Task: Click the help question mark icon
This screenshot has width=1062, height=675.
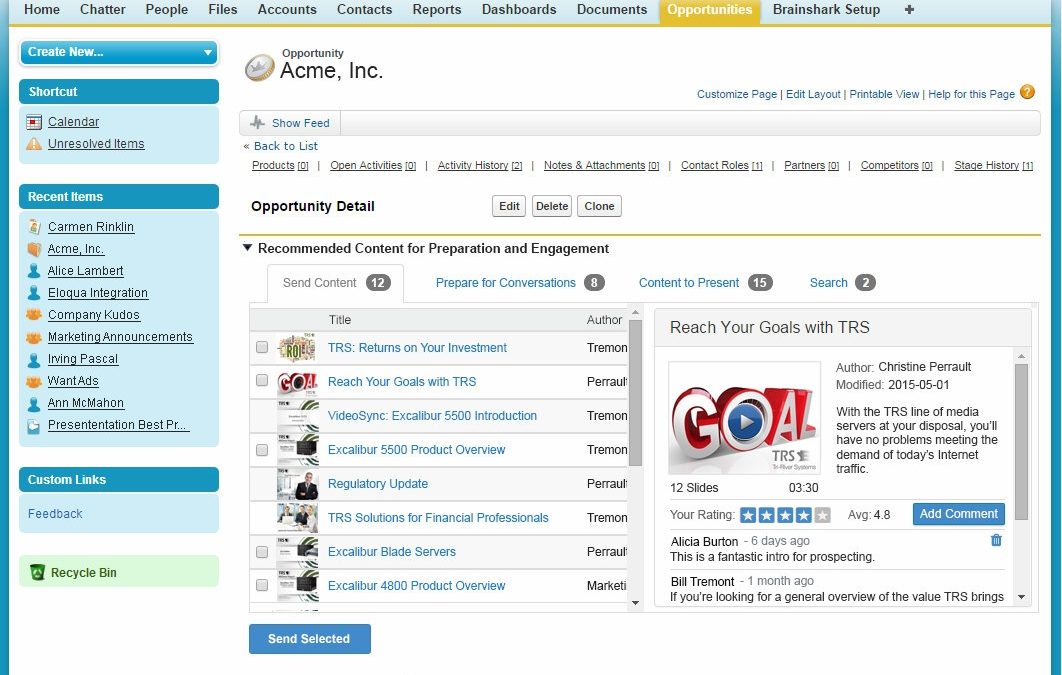Action: 1027,92
